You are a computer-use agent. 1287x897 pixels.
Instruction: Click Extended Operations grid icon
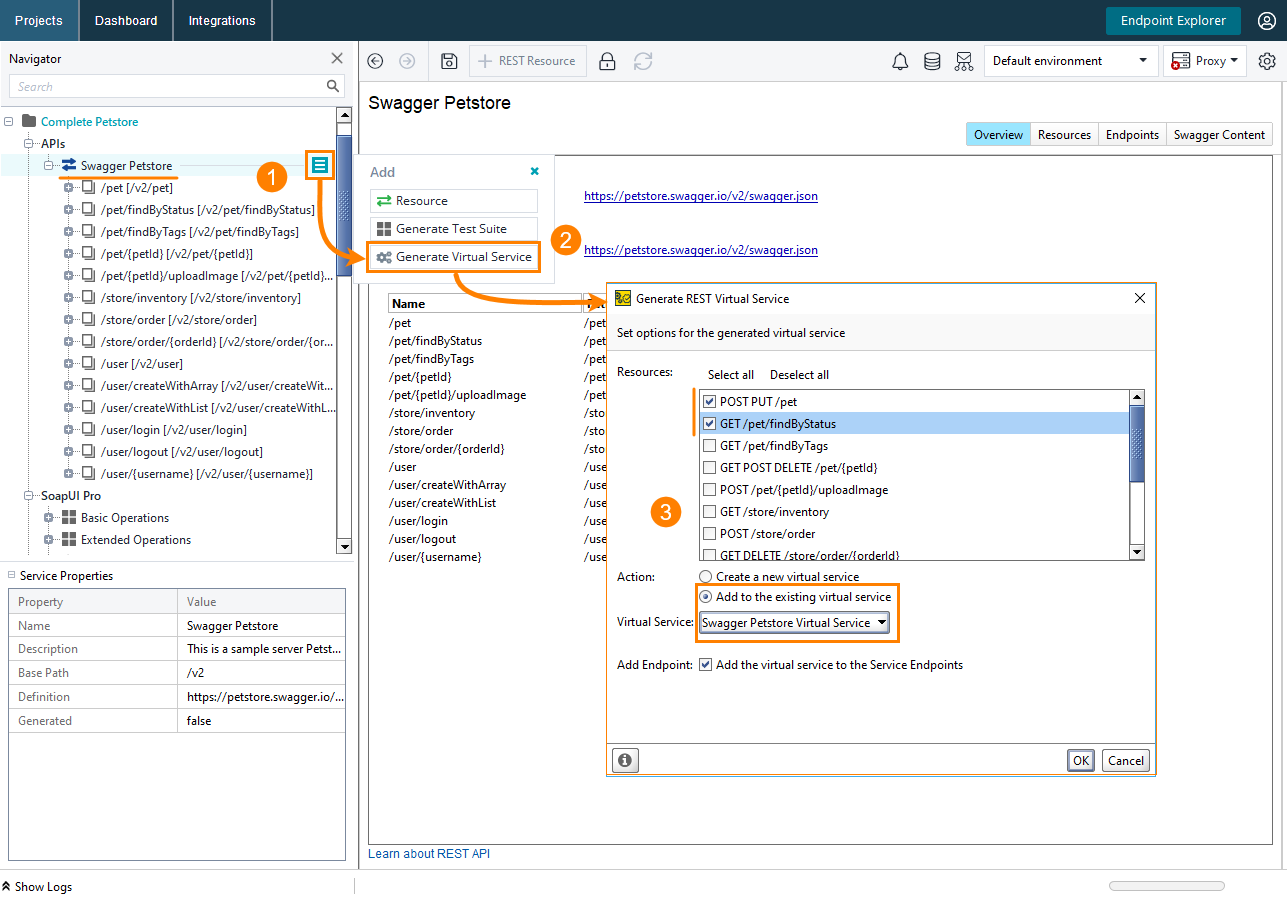pos(69,539)
